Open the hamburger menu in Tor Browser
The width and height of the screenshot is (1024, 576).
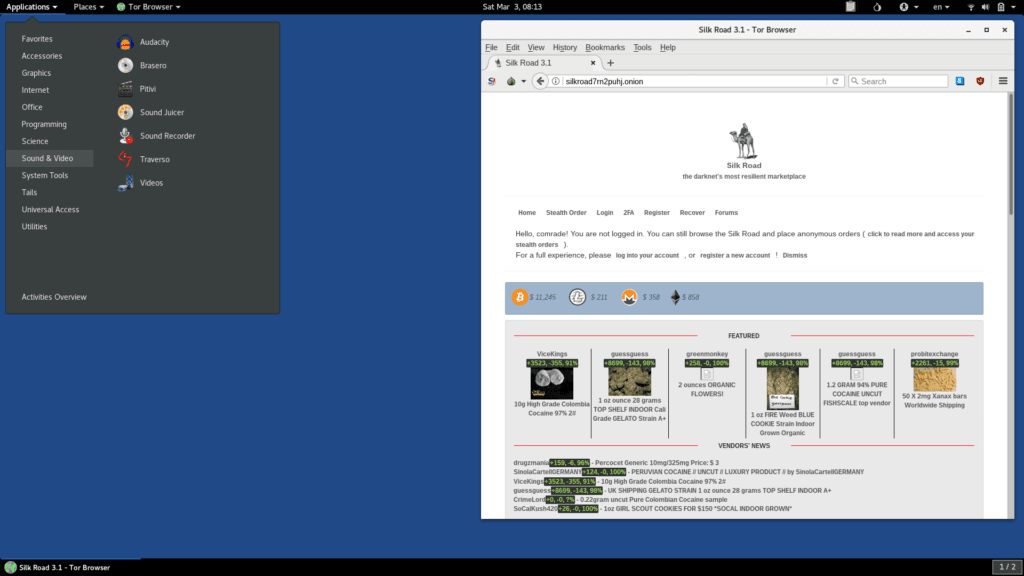tap(1002, 81)
